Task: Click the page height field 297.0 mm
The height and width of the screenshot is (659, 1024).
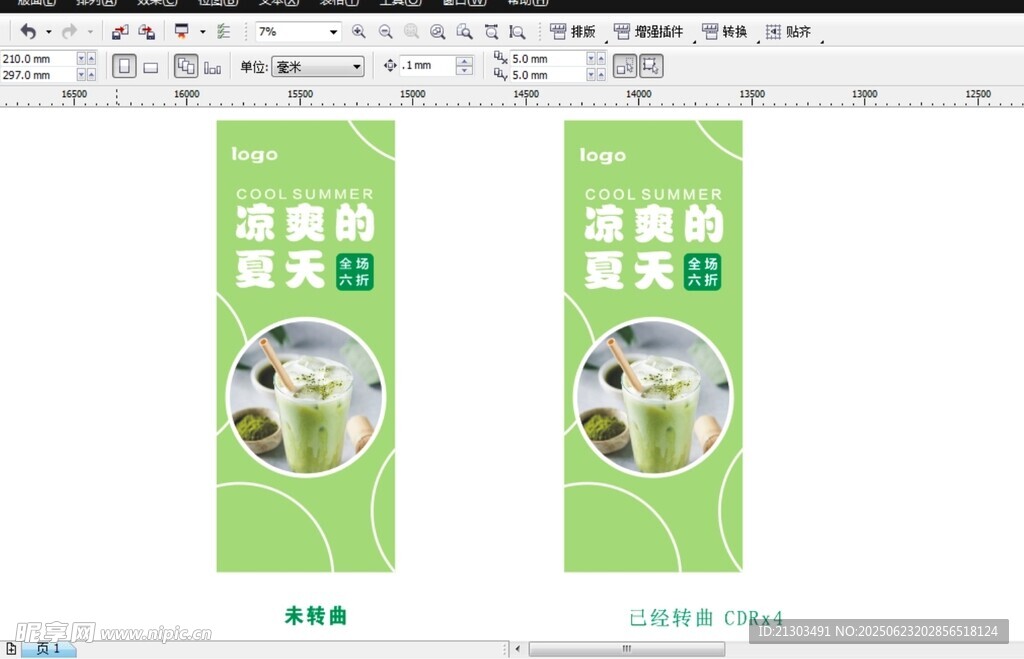Action: (x=38, y=75)
